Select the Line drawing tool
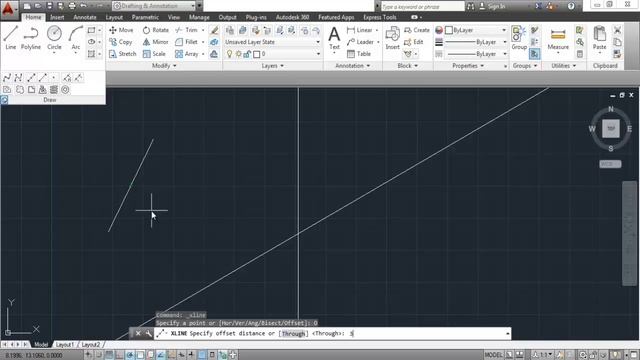640x360 pixels. [11, 38]
